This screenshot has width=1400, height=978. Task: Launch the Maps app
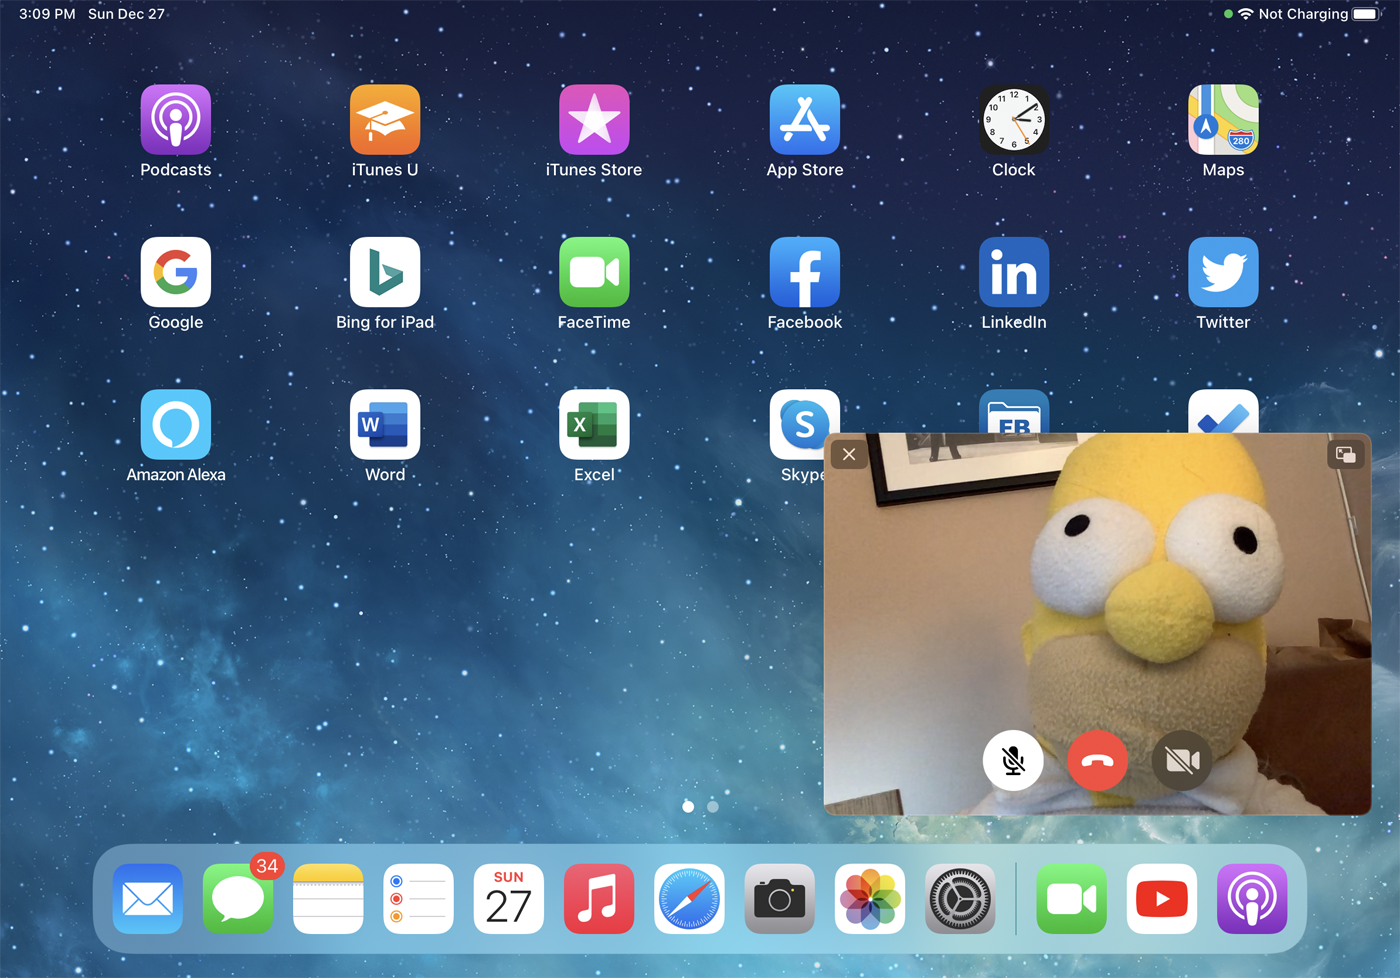(x=1223, y=120)
